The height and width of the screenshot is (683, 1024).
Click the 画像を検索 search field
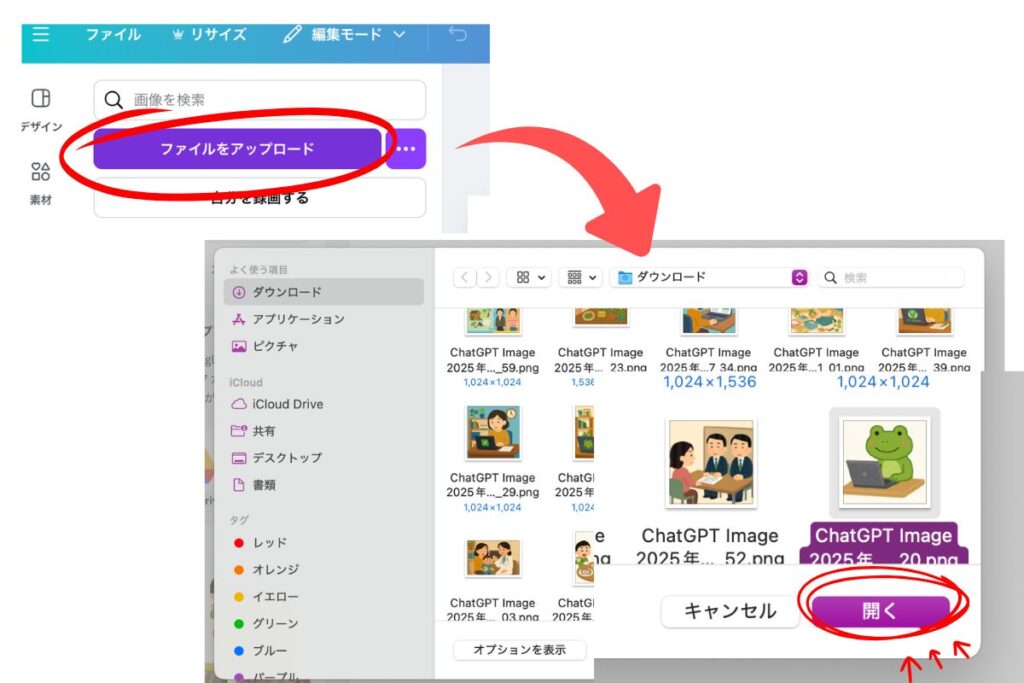point(260,100)
